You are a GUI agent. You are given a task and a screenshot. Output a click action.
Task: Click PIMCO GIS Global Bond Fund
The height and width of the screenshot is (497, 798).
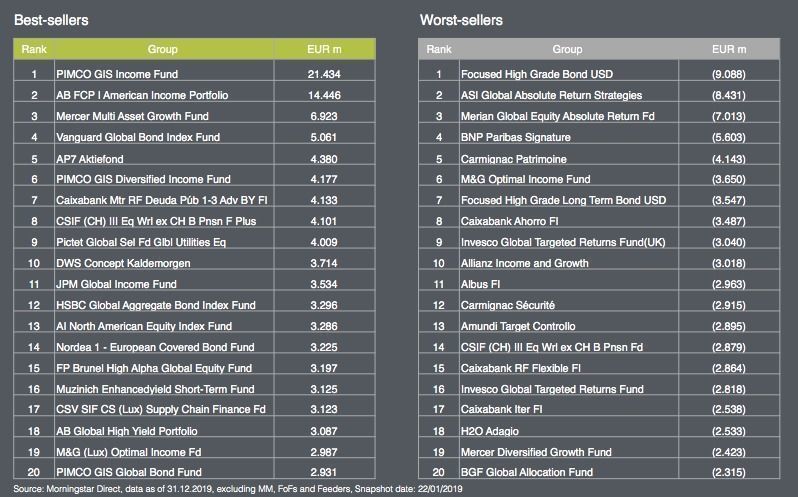click(129, 472)
